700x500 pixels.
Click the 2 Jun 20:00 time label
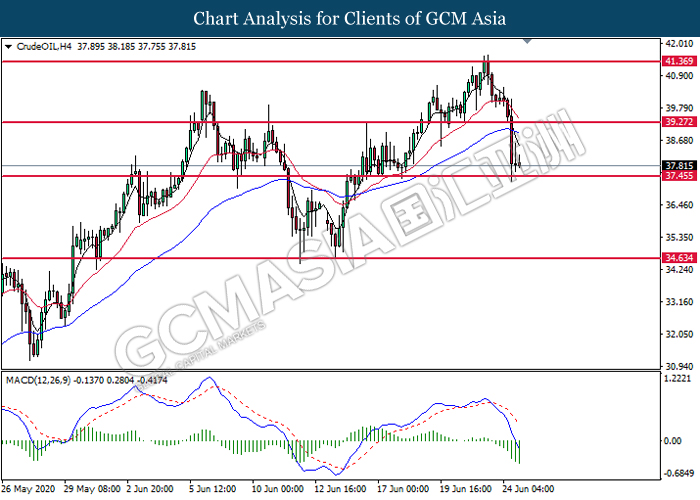click(x=150, y=489)
